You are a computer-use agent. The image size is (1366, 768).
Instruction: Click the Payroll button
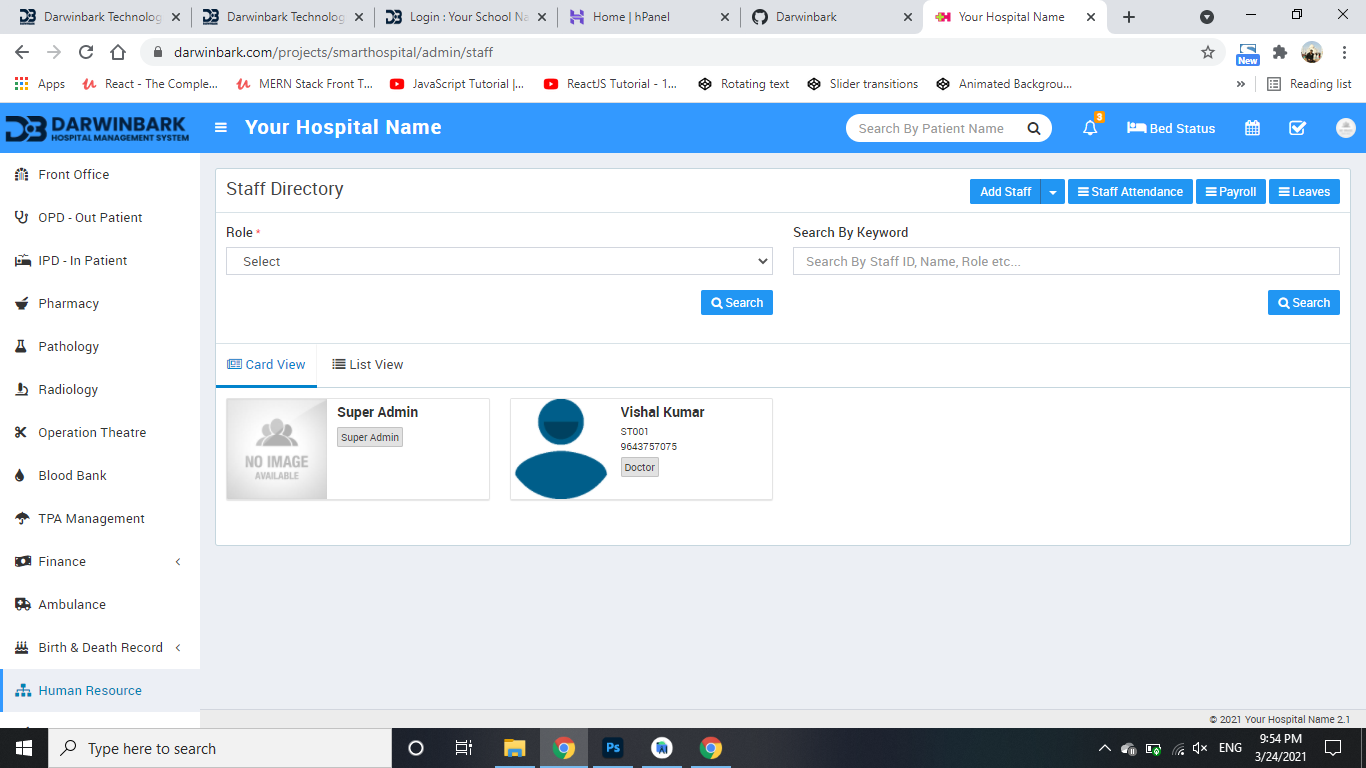point(1231,192)
